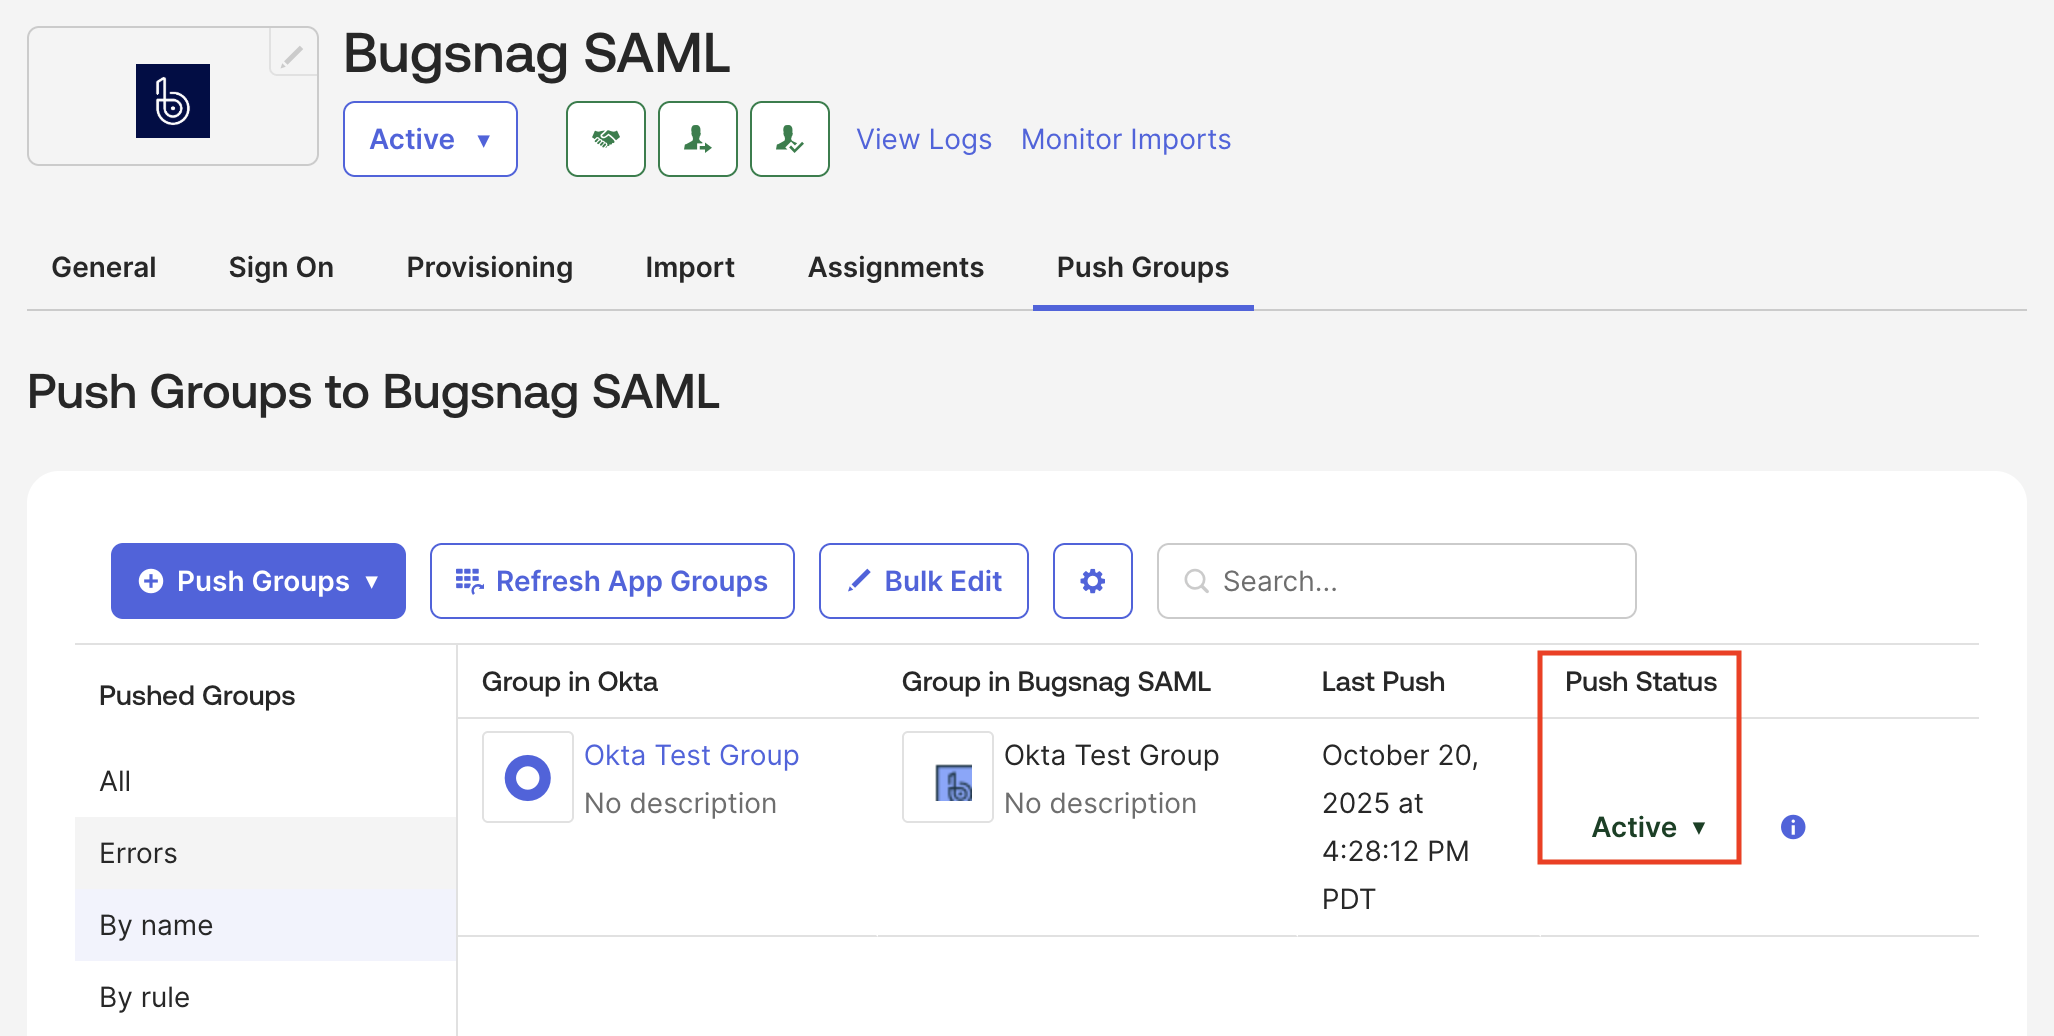The height and width of the screenshot is (1036, 2054).
Task: Click the create users status icon with arrow
Action: pyautogui.click(x=697, y=139)
